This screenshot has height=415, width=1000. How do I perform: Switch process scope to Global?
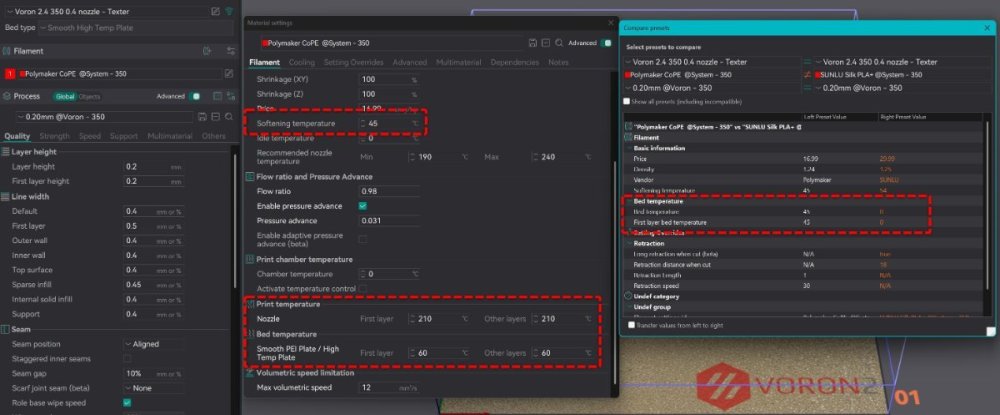point(65,97)
